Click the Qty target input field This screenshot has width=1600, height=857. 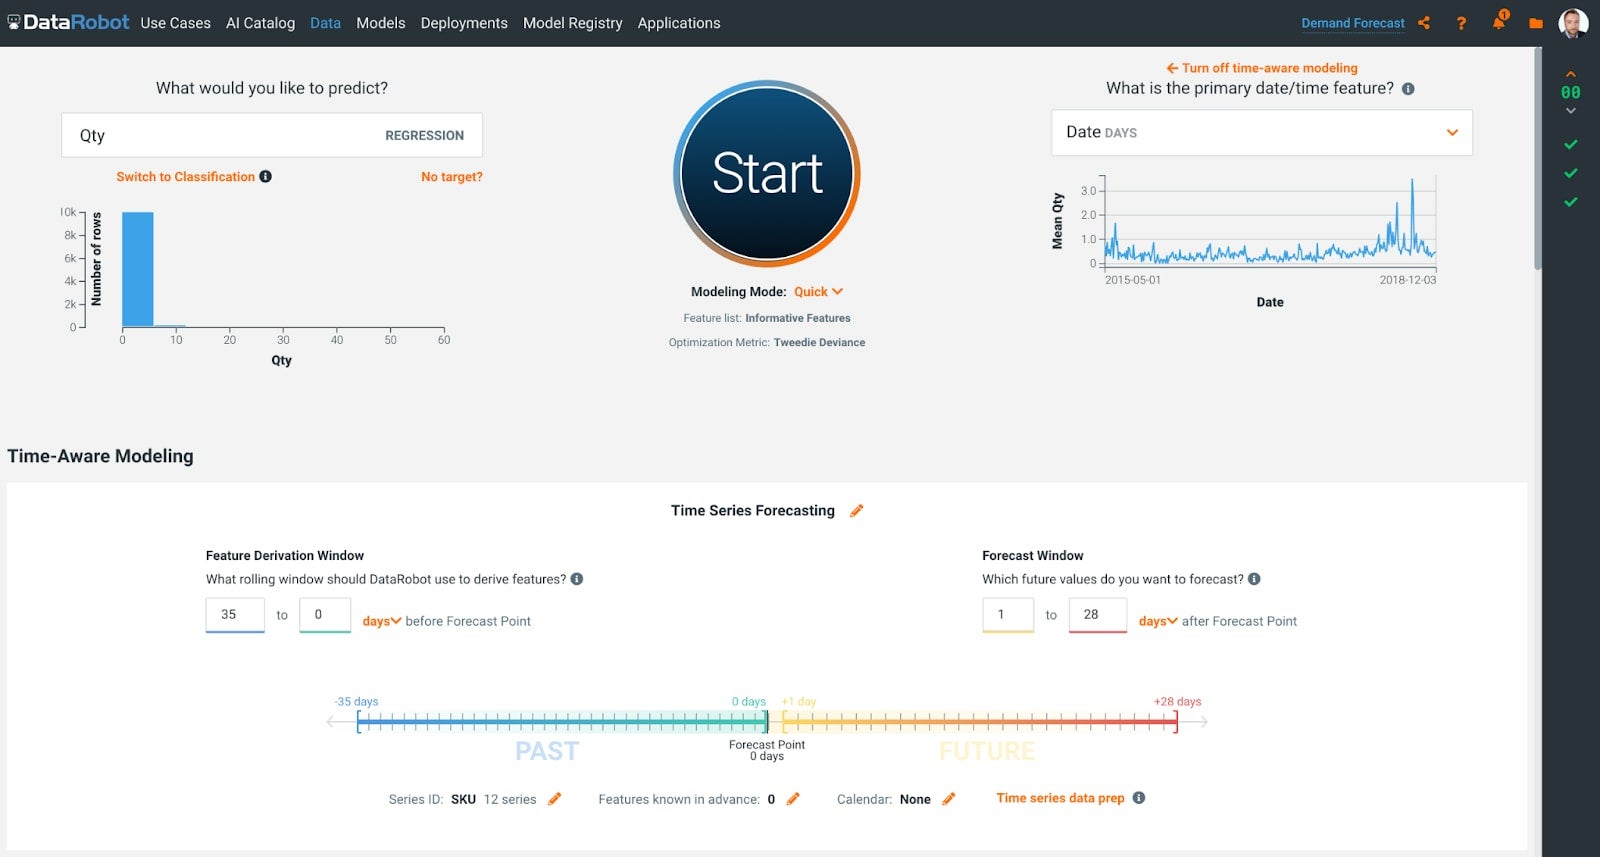coord(272,135)
